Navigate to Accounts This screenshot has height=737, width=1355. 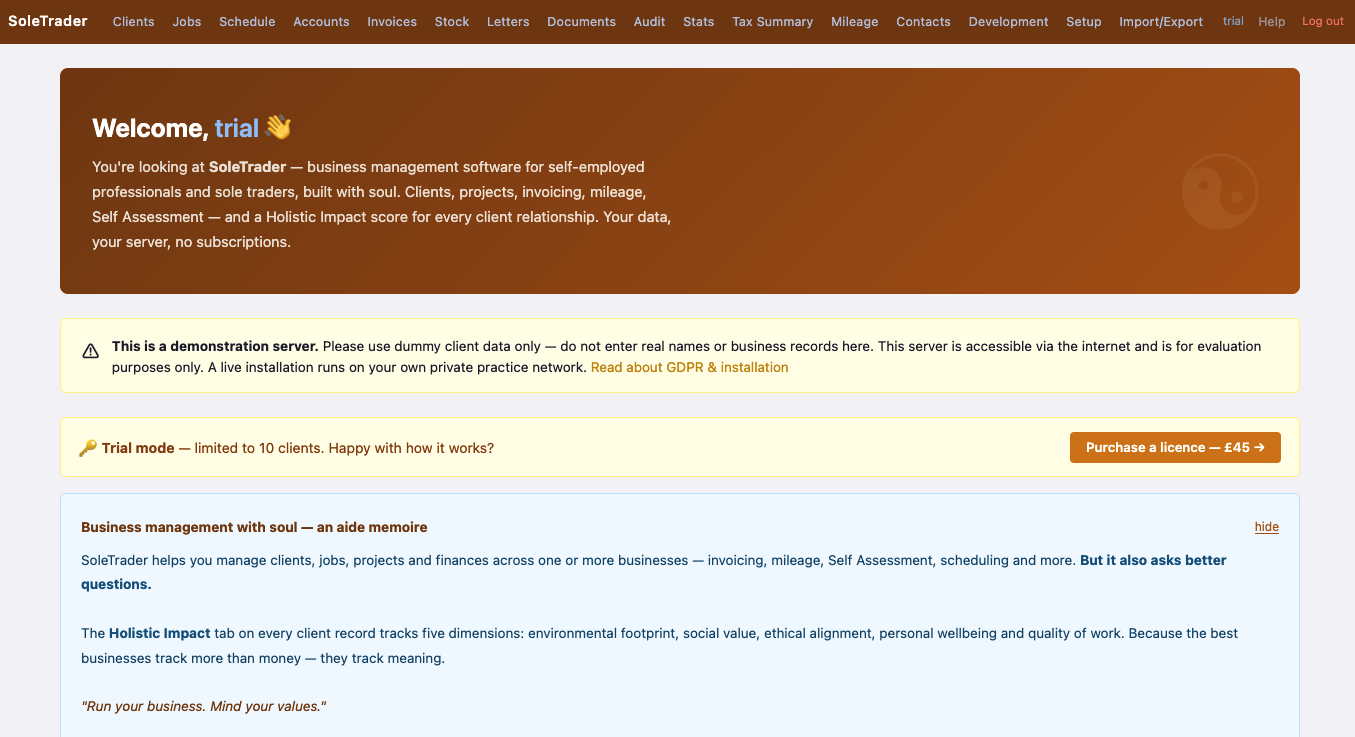coord(321,21)
